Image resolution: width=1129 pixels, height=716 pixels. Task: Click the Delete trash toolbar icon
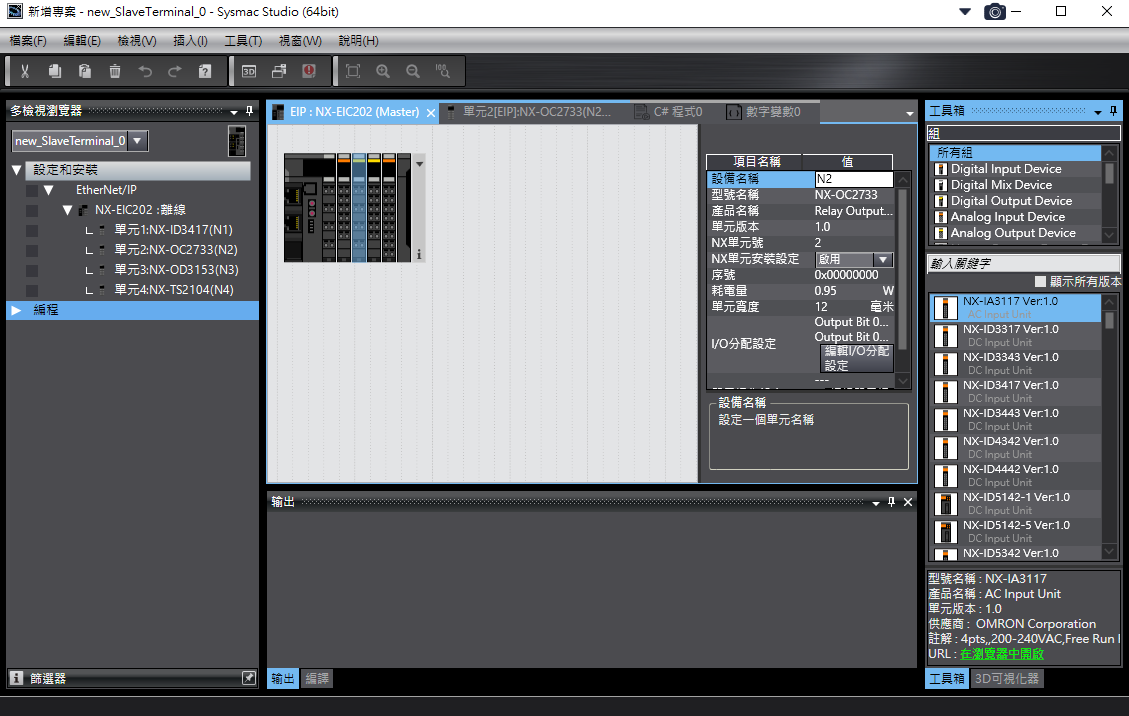(x=115, y=71)
